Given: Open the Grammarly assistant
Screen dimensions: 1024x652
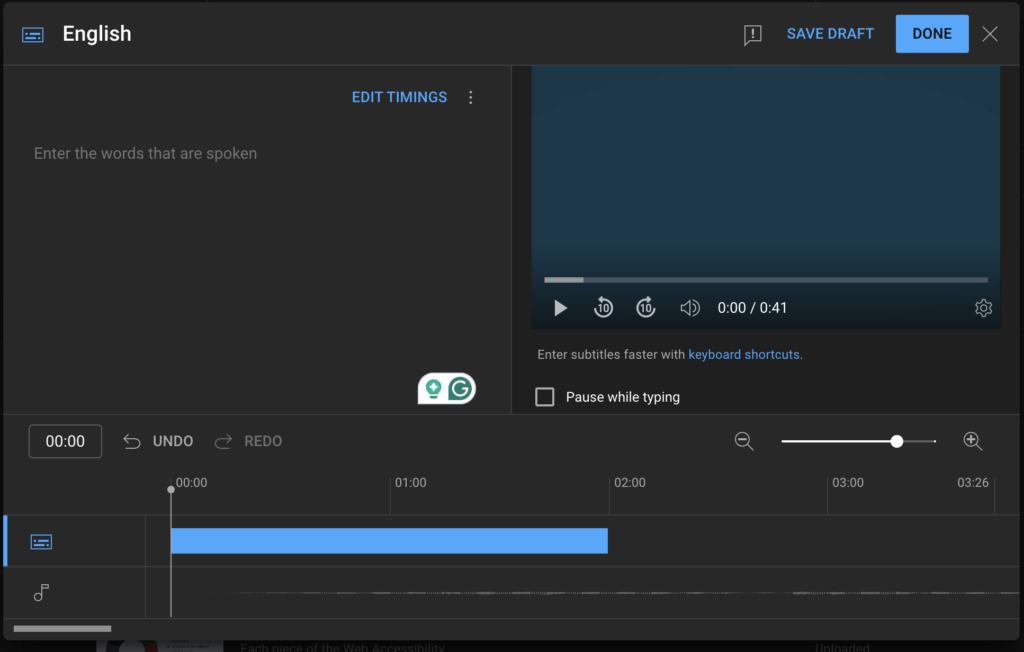Looking at the screenshot, I should pos(458,388).
